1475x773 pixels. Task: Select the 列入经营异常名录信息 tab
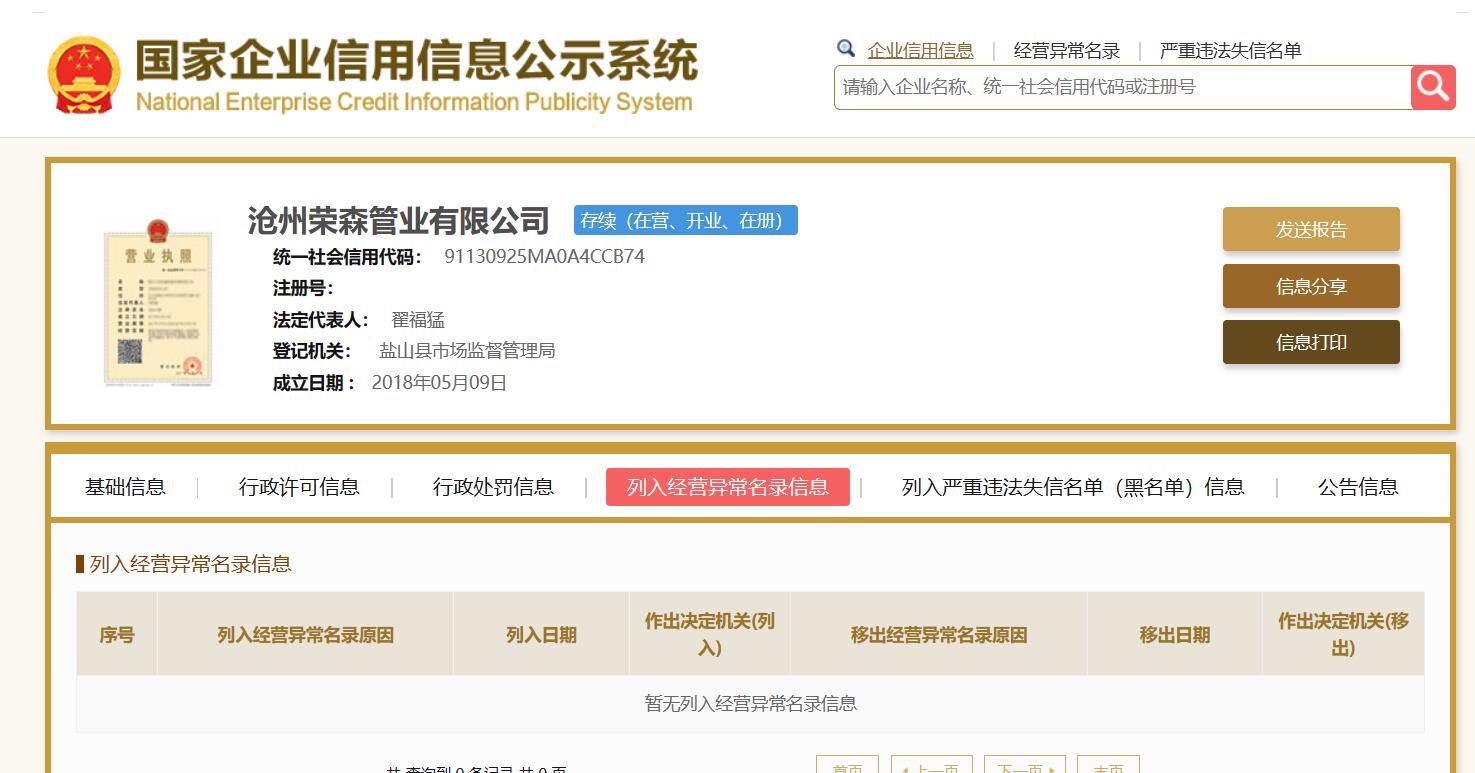(x=728, y=487)
